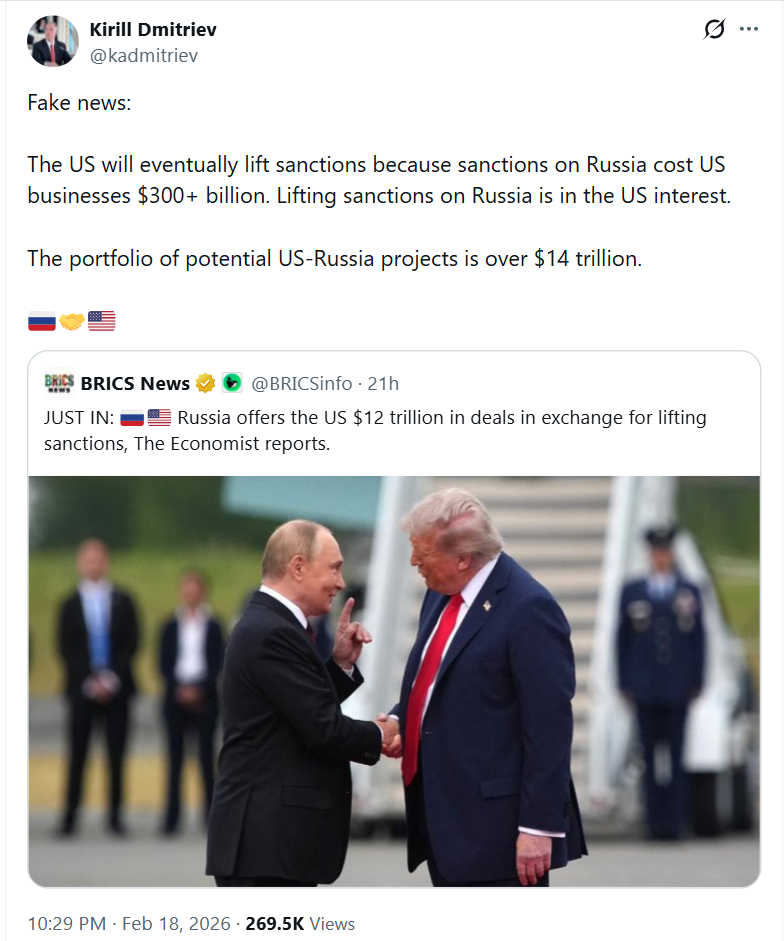The image size is (784, 941).
Task: Click the Russian flag emoji below the tweet text
Action: point(41,321)
